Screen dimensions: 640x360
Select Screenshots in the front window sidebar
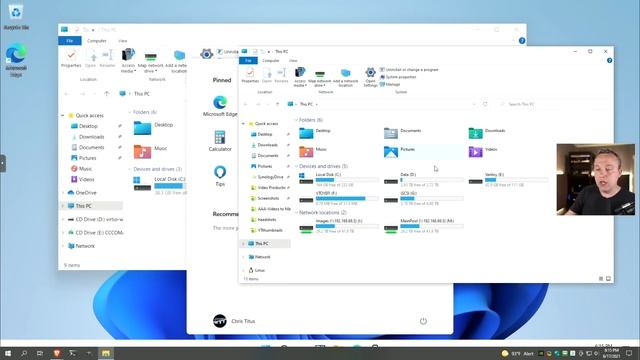268,198
